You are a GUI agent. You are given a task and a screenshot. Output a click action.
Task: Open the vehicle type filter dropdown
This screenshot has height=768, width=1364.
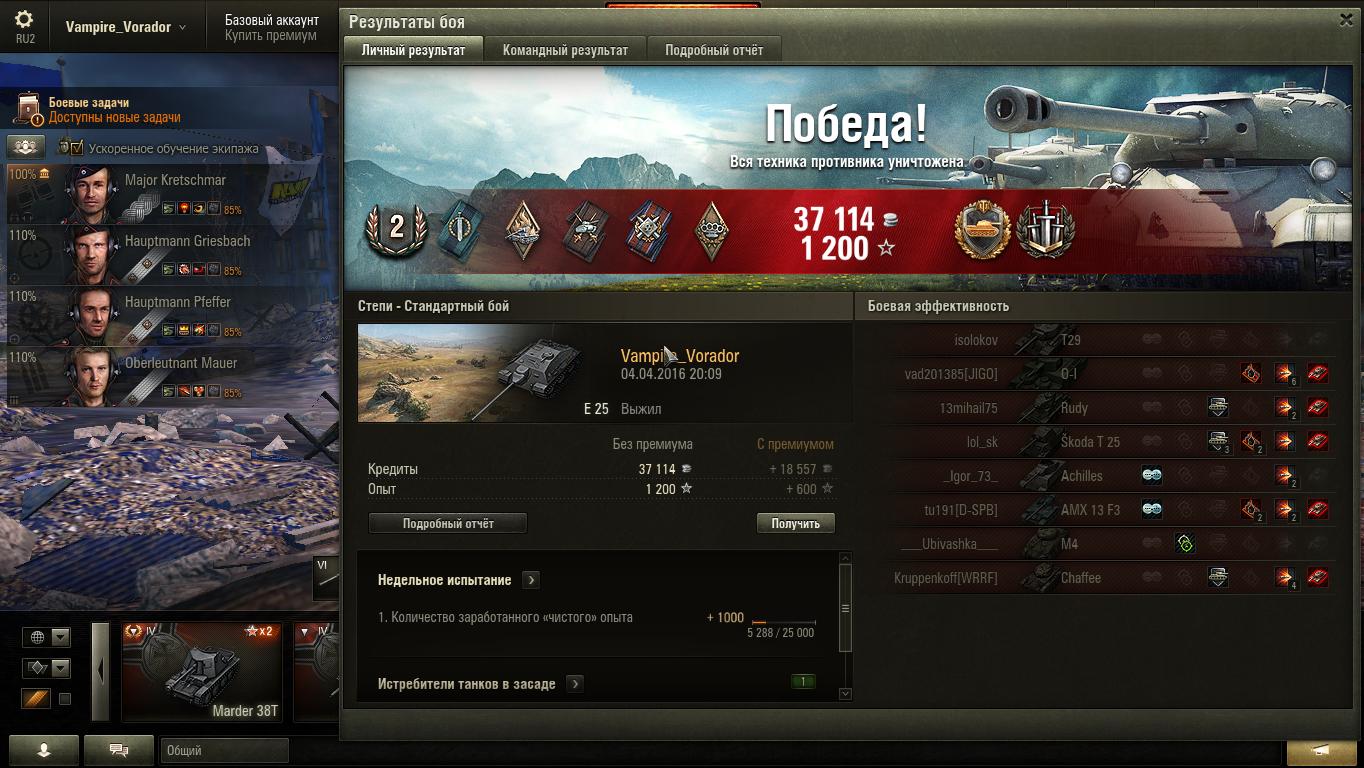[47, 668]
